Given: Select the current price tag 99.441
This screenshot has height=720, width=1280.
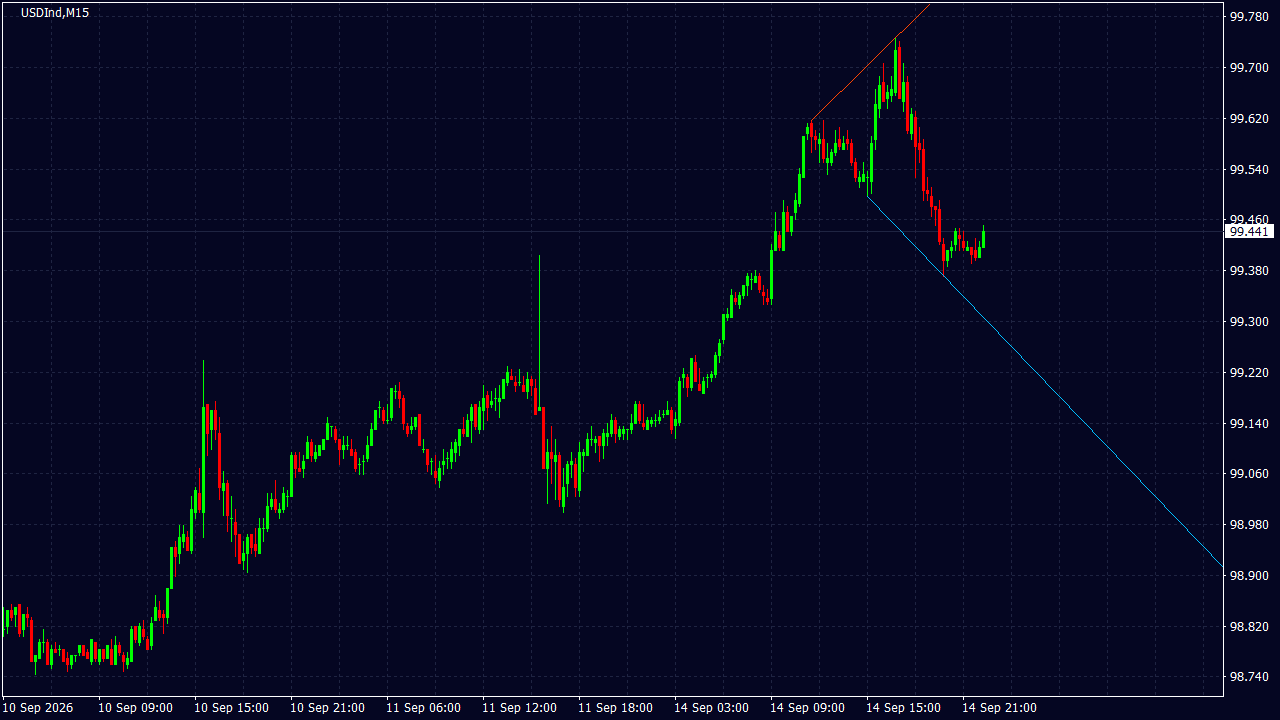Looking at the screenshot, I should pos(1250,231).
